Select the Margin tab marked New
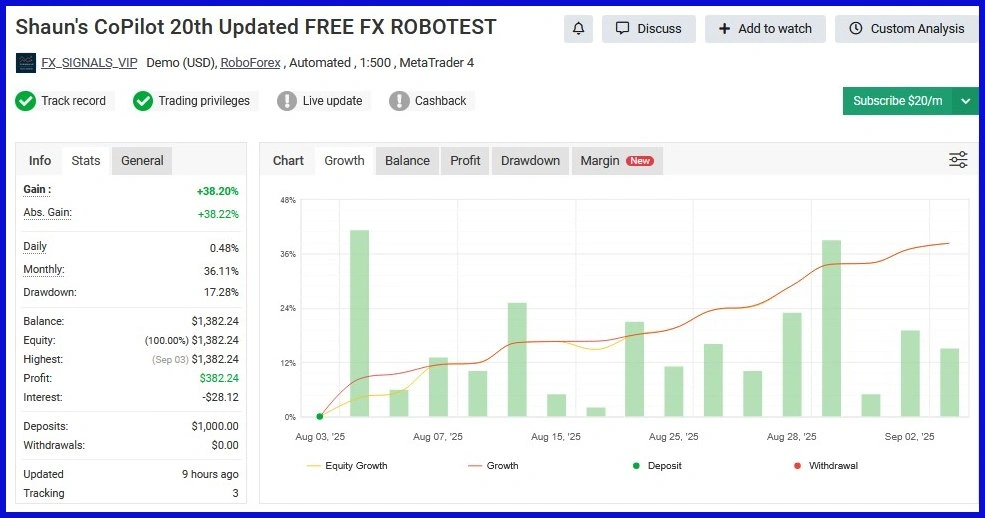Screen dimensions: 985x518 point(615,161)
